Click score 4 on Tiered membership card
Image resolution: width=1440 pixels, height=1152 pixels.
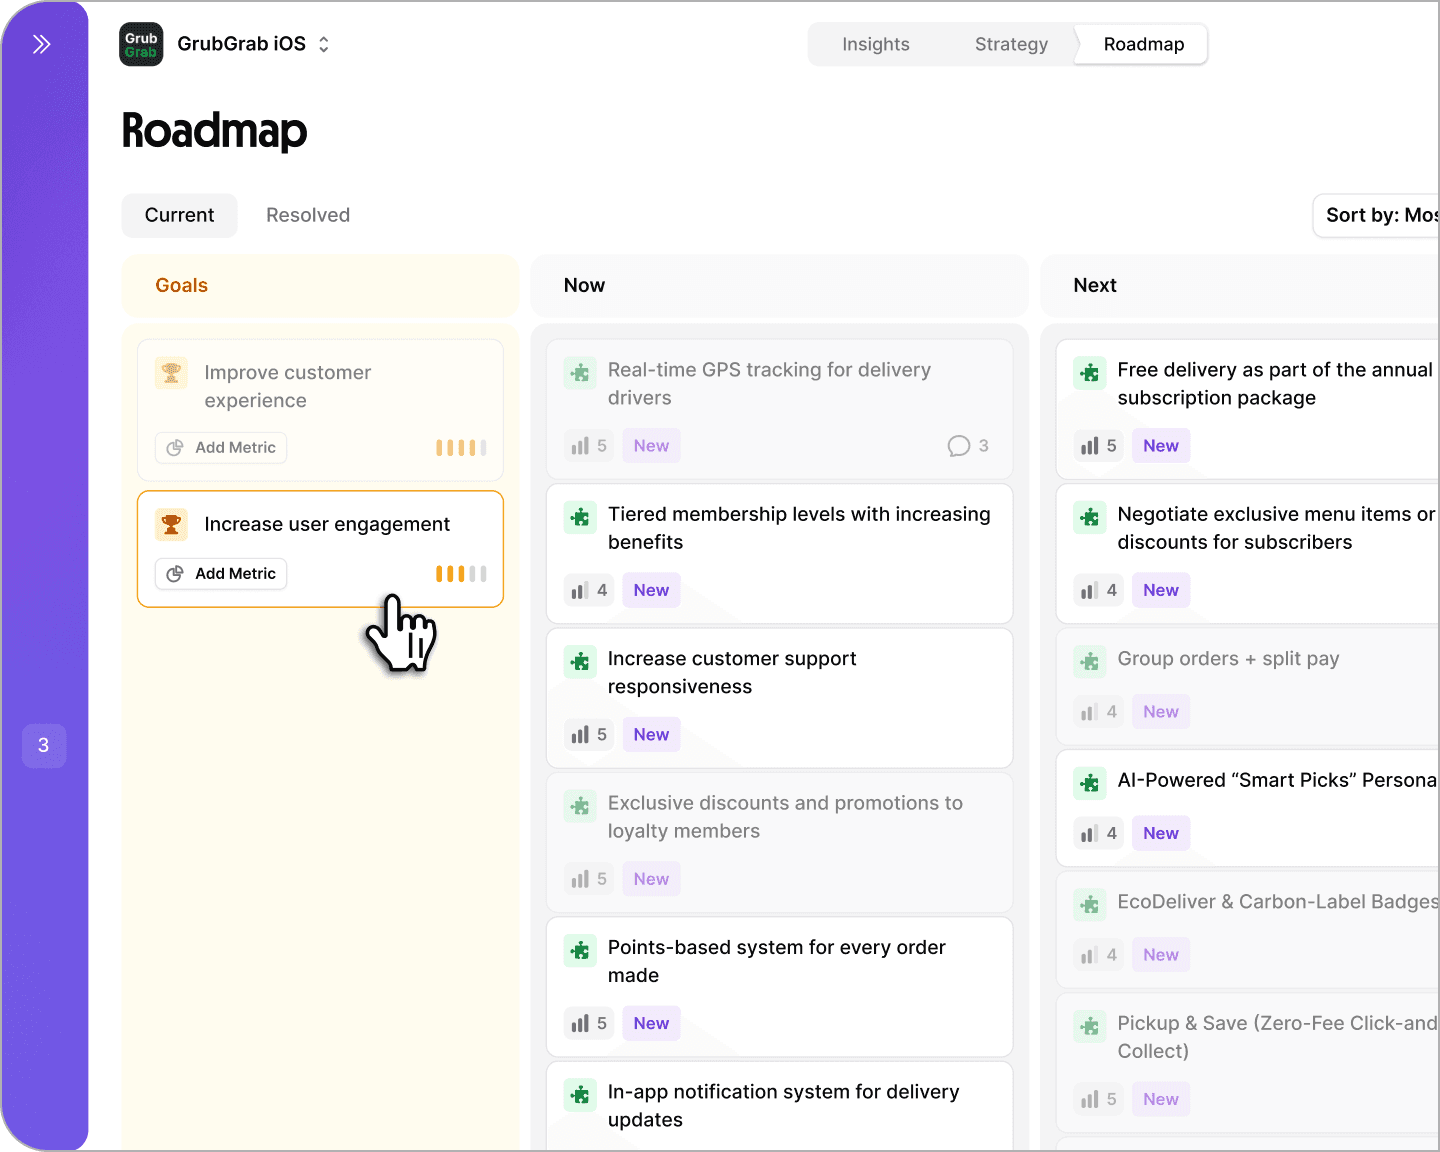click(x=589, y=590)
